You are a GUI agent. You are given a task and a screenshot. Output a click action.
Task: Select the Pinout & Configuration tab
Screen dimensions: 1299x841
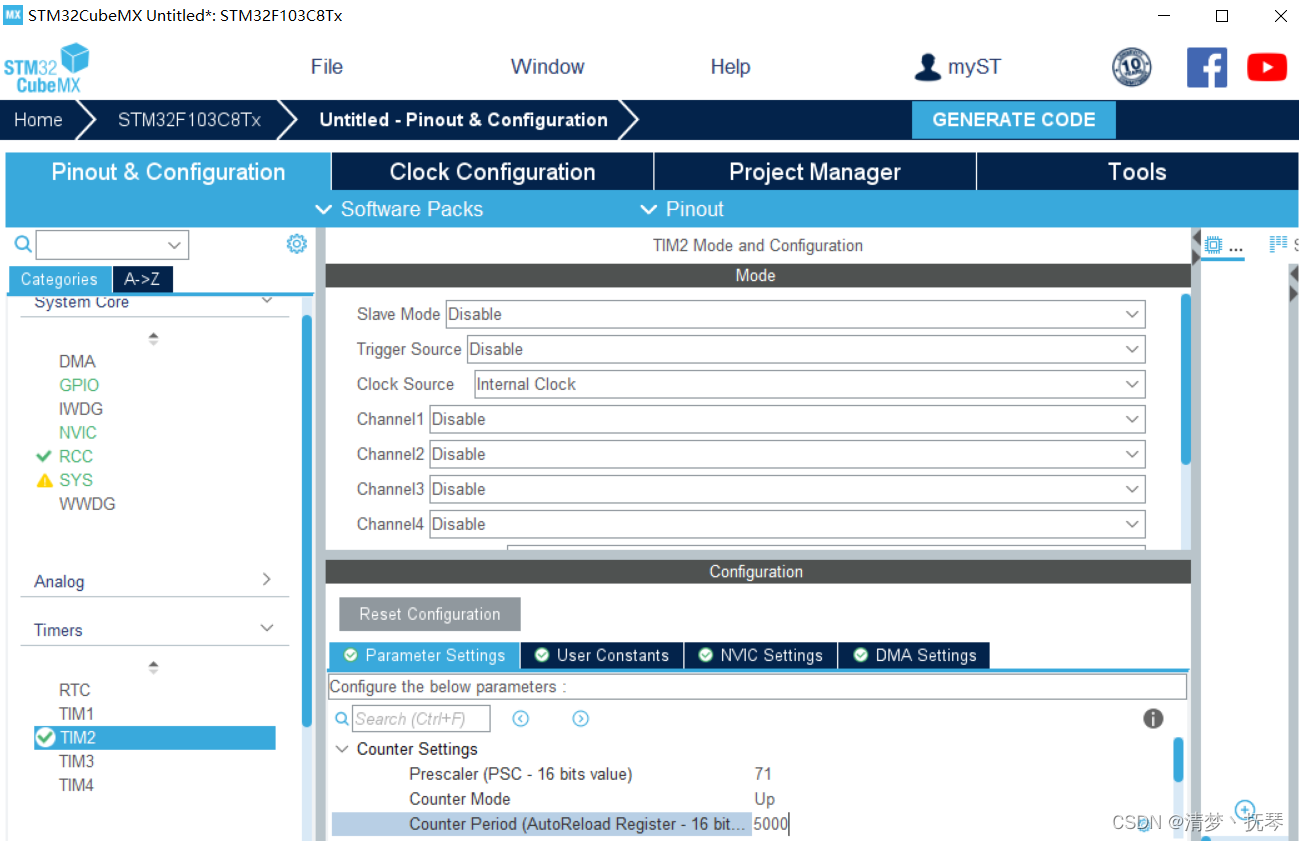[168, 172]
